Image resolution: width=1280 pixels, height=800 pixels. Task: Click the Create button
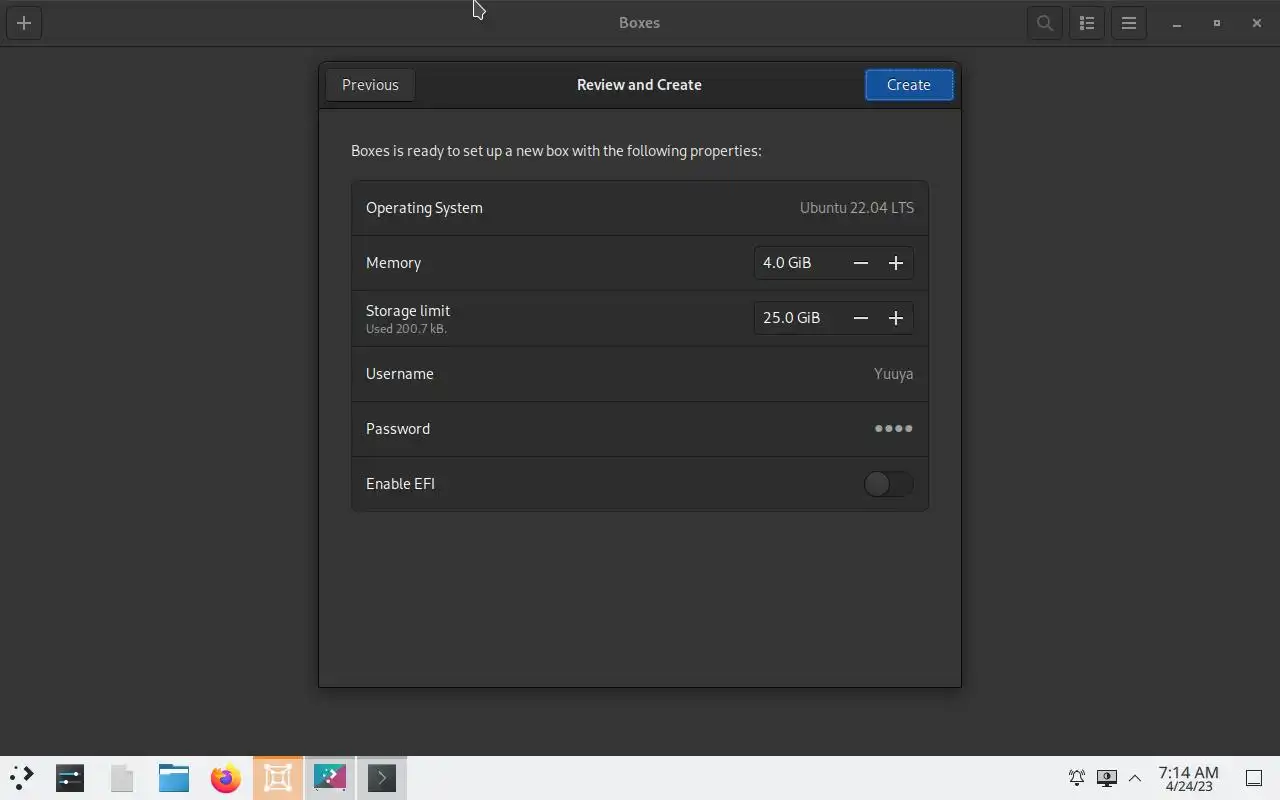click(909, 85)
